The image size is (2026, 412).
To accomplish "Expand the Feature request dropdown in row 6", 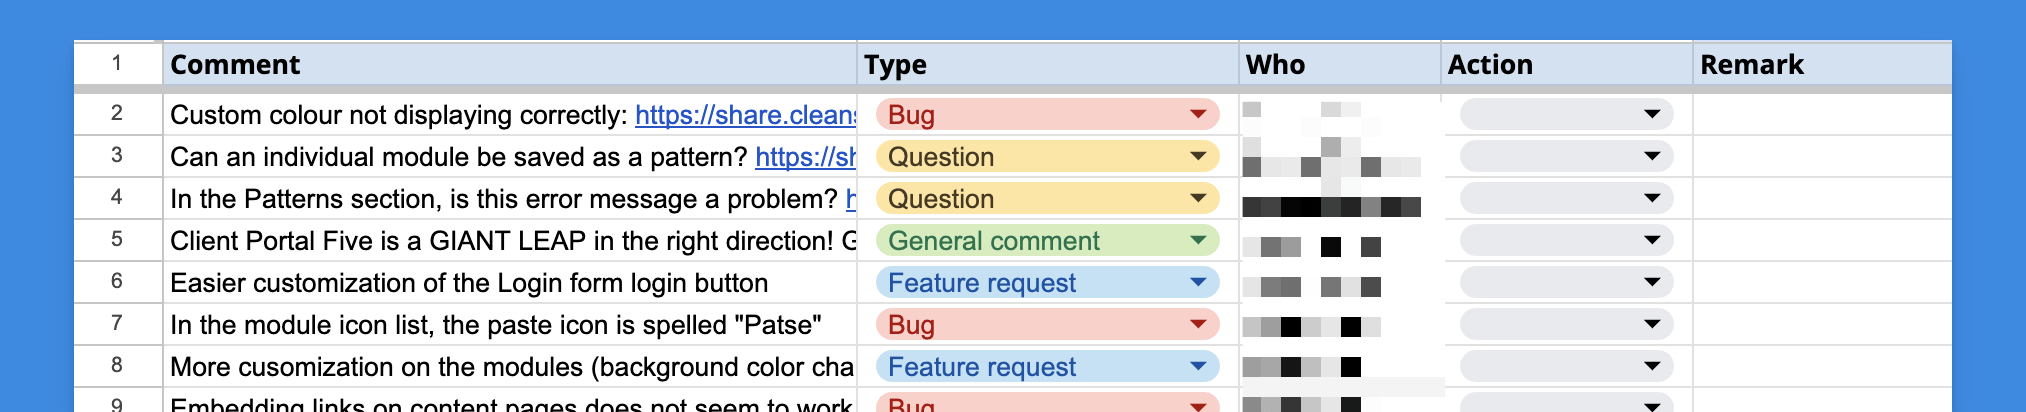I will tap(1197, 282).
